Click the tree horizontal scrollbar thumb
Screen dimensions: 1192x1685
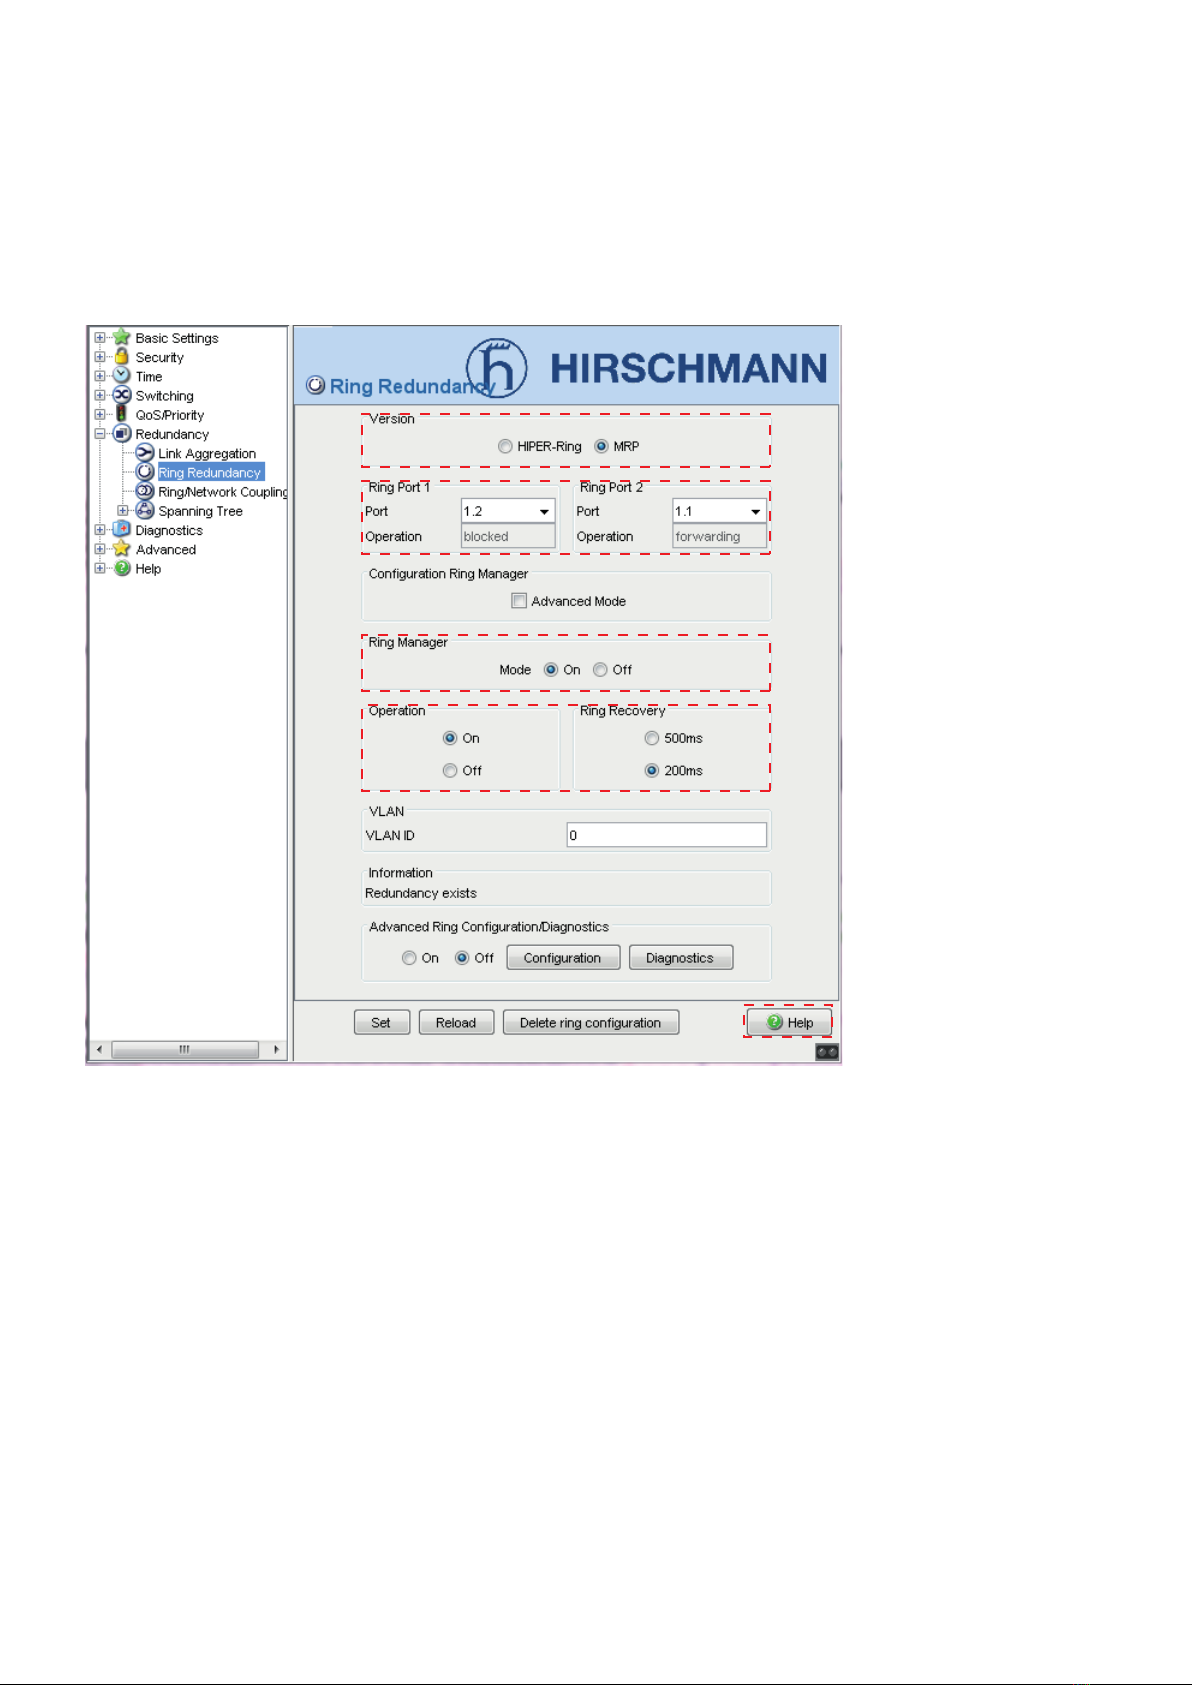(185, 1049)
